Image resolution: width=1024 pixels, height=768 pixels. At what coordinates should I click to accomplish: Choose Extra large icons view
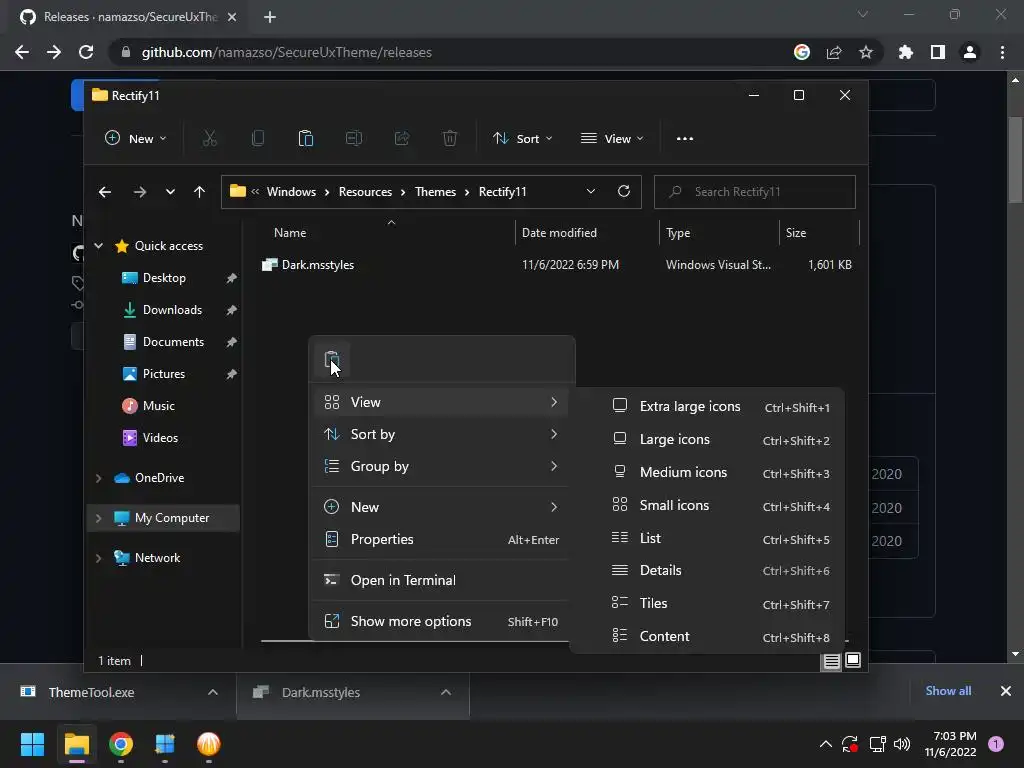coord(708,406)
